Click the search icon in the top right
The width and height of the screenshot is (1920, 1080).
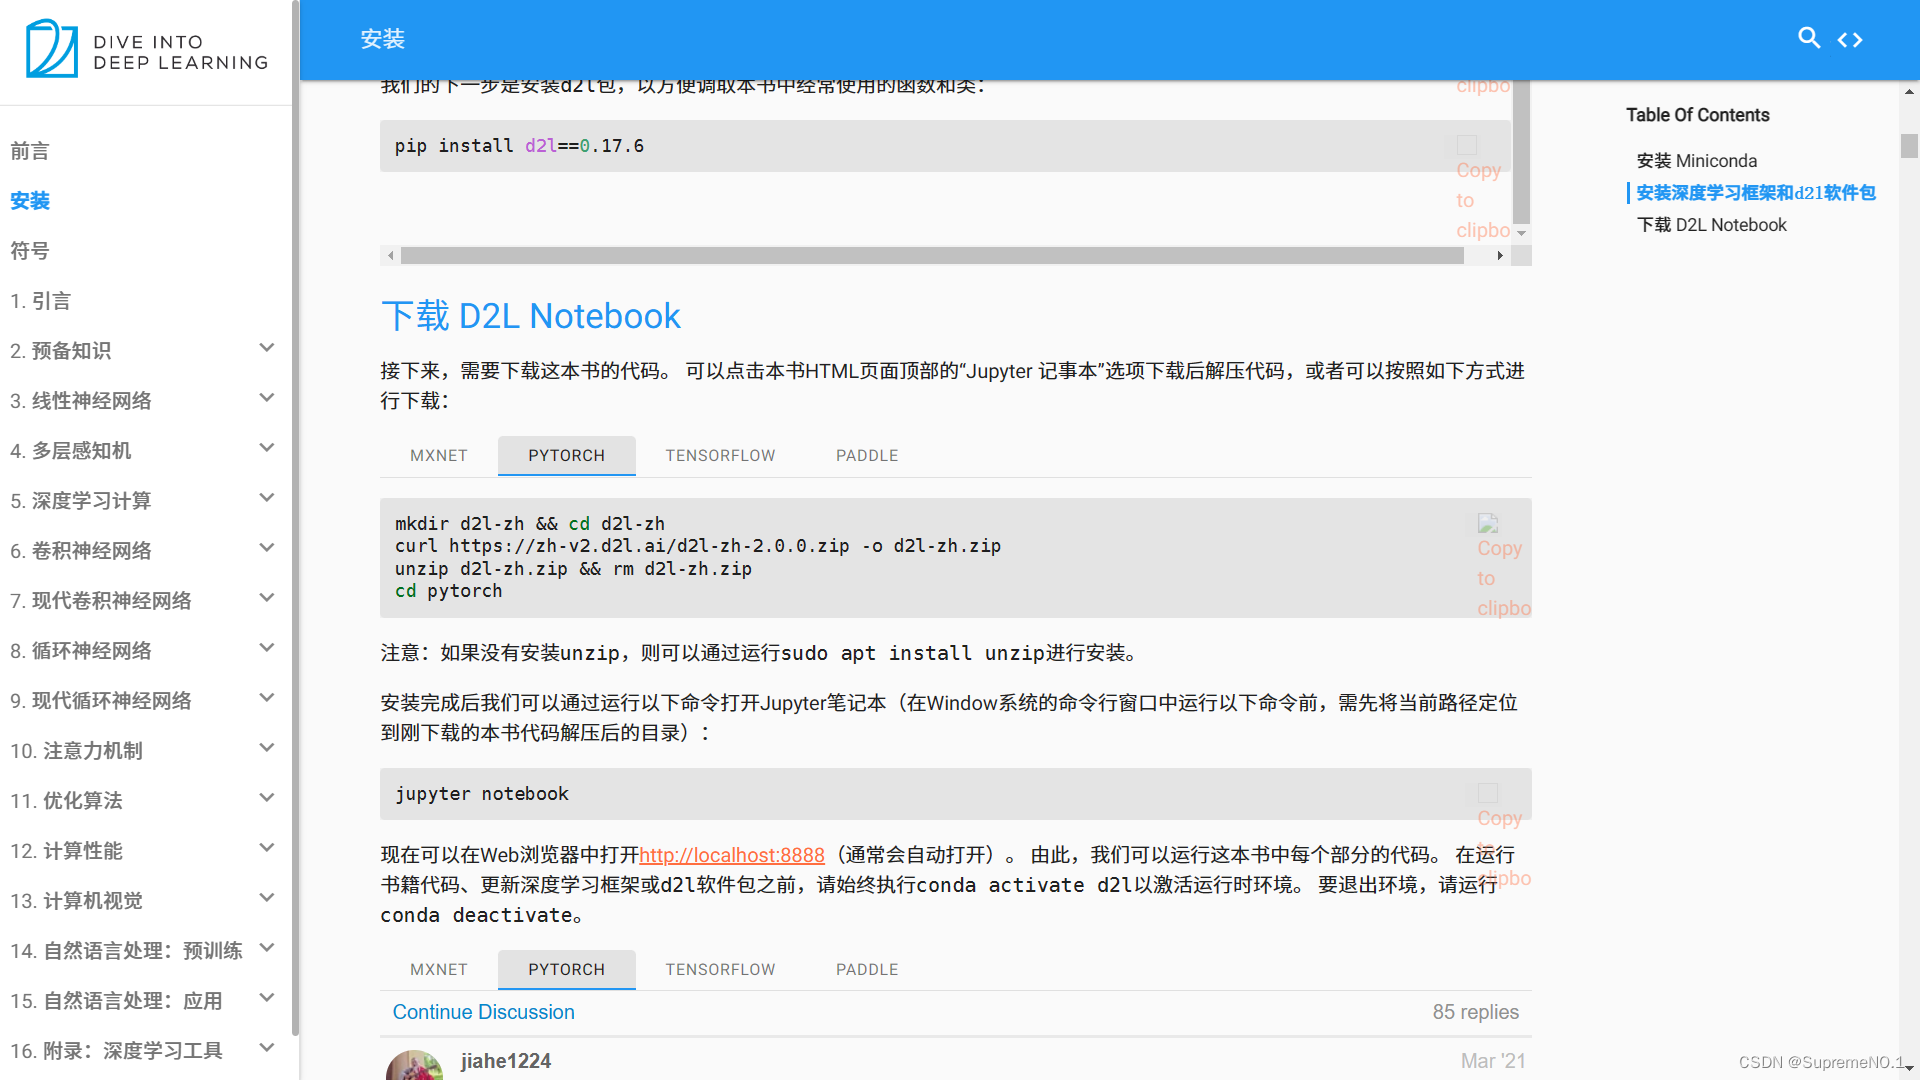point(1809,37)
